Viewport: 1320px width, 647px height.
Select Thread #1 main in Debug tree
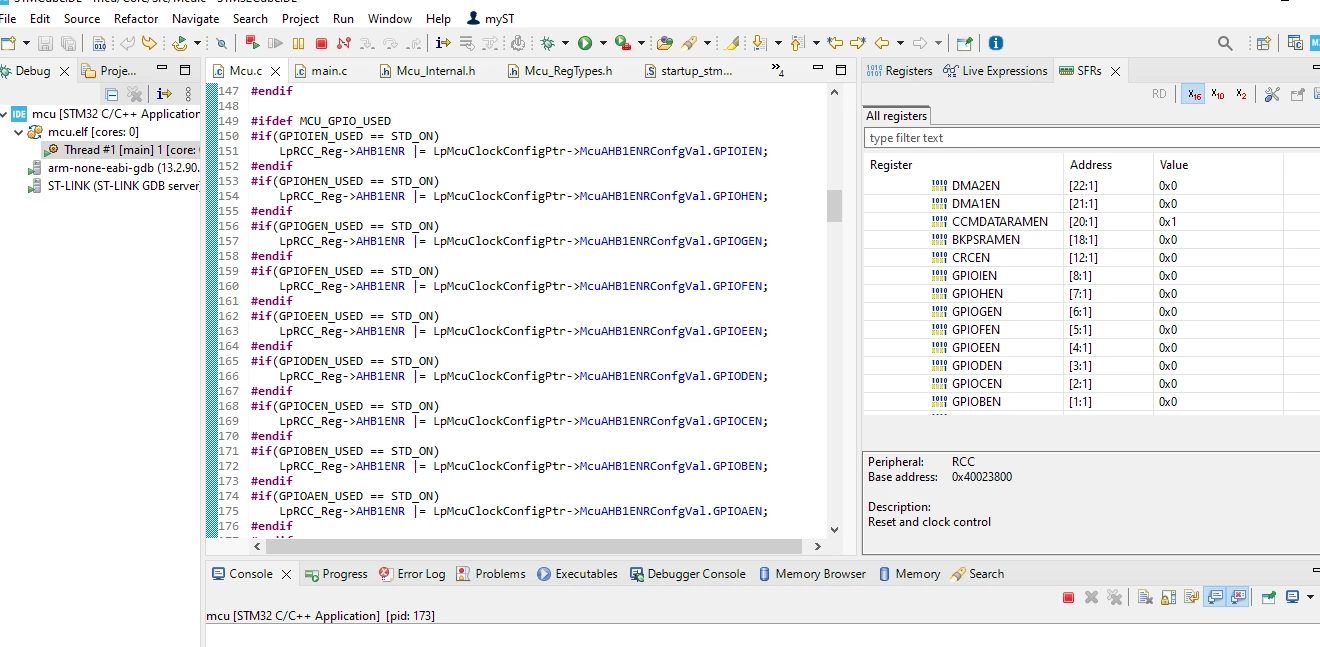point(122,150)
